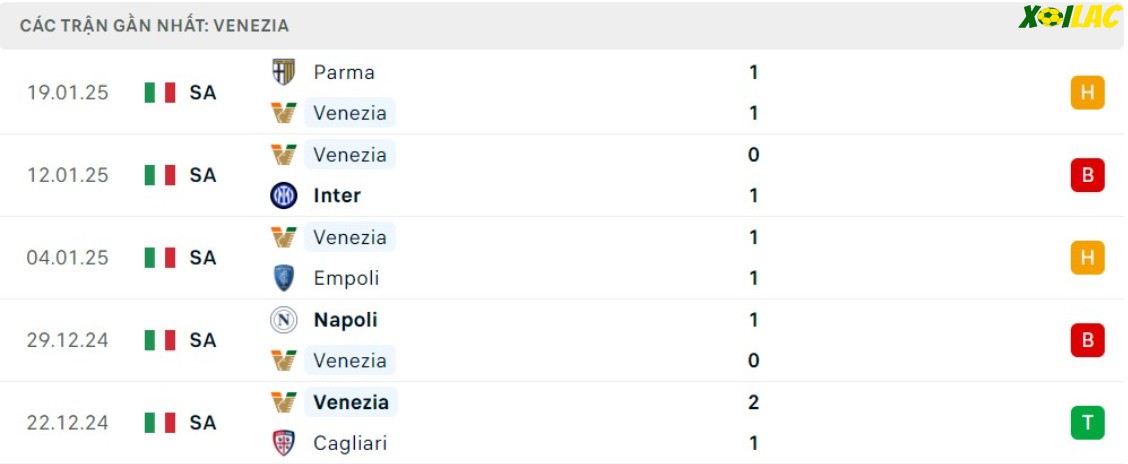Click the SA league label on 04.01.25

(203, 258)
